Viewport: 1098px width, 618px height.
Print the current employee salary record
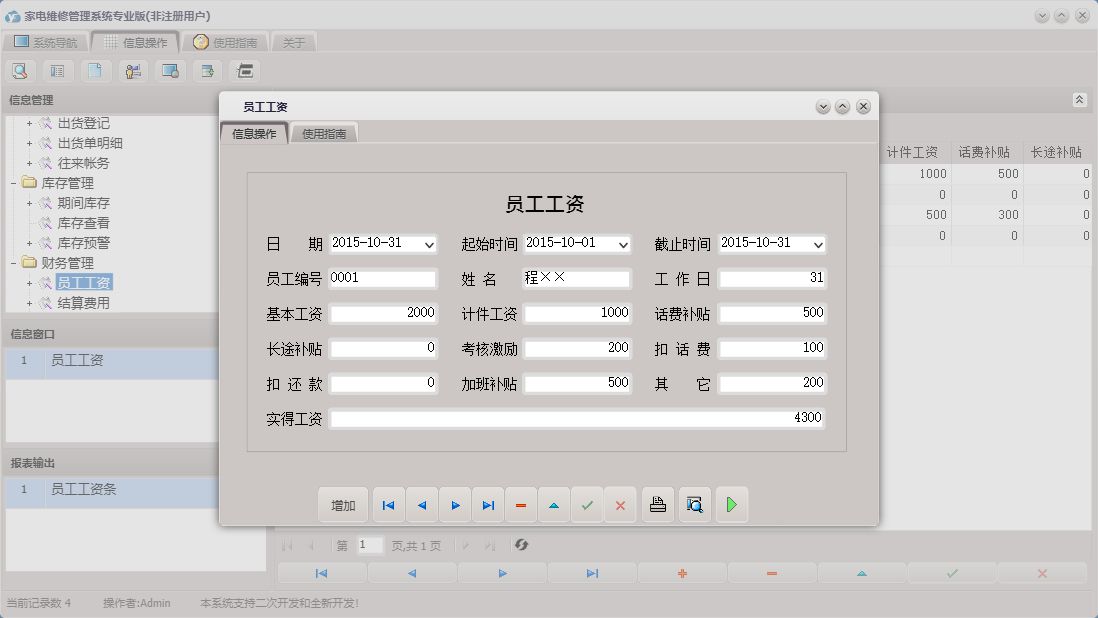coord(657,505)
